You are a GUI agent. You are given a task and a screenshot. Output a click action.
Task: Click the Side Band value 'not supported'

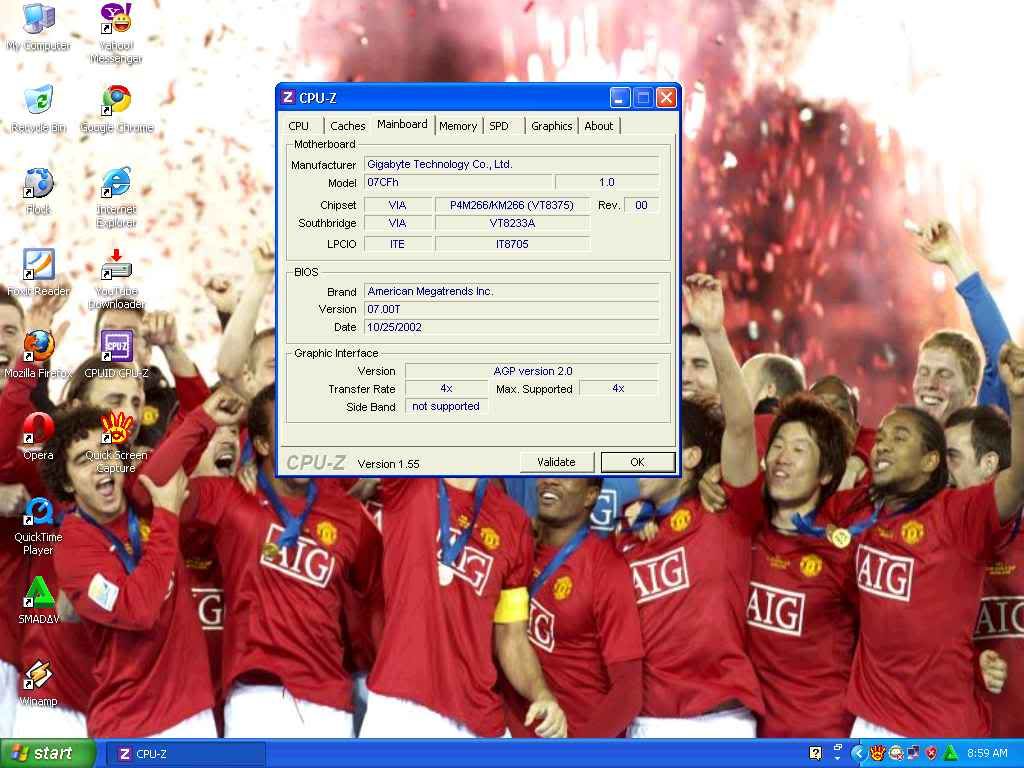[446, 406]
